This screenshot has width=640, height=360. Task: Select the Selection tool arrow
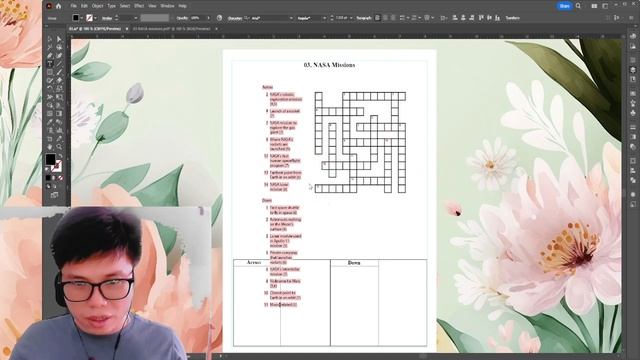pyautogui.click(x=50, y=39)
